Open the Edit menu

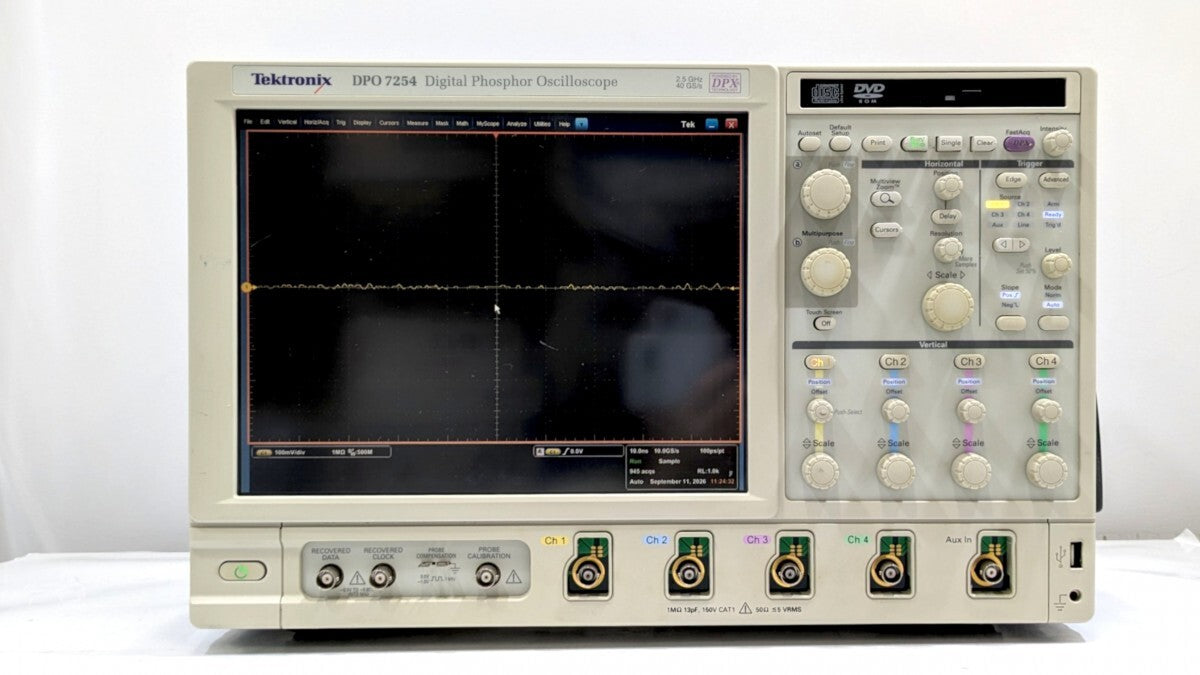coord(265,122)
